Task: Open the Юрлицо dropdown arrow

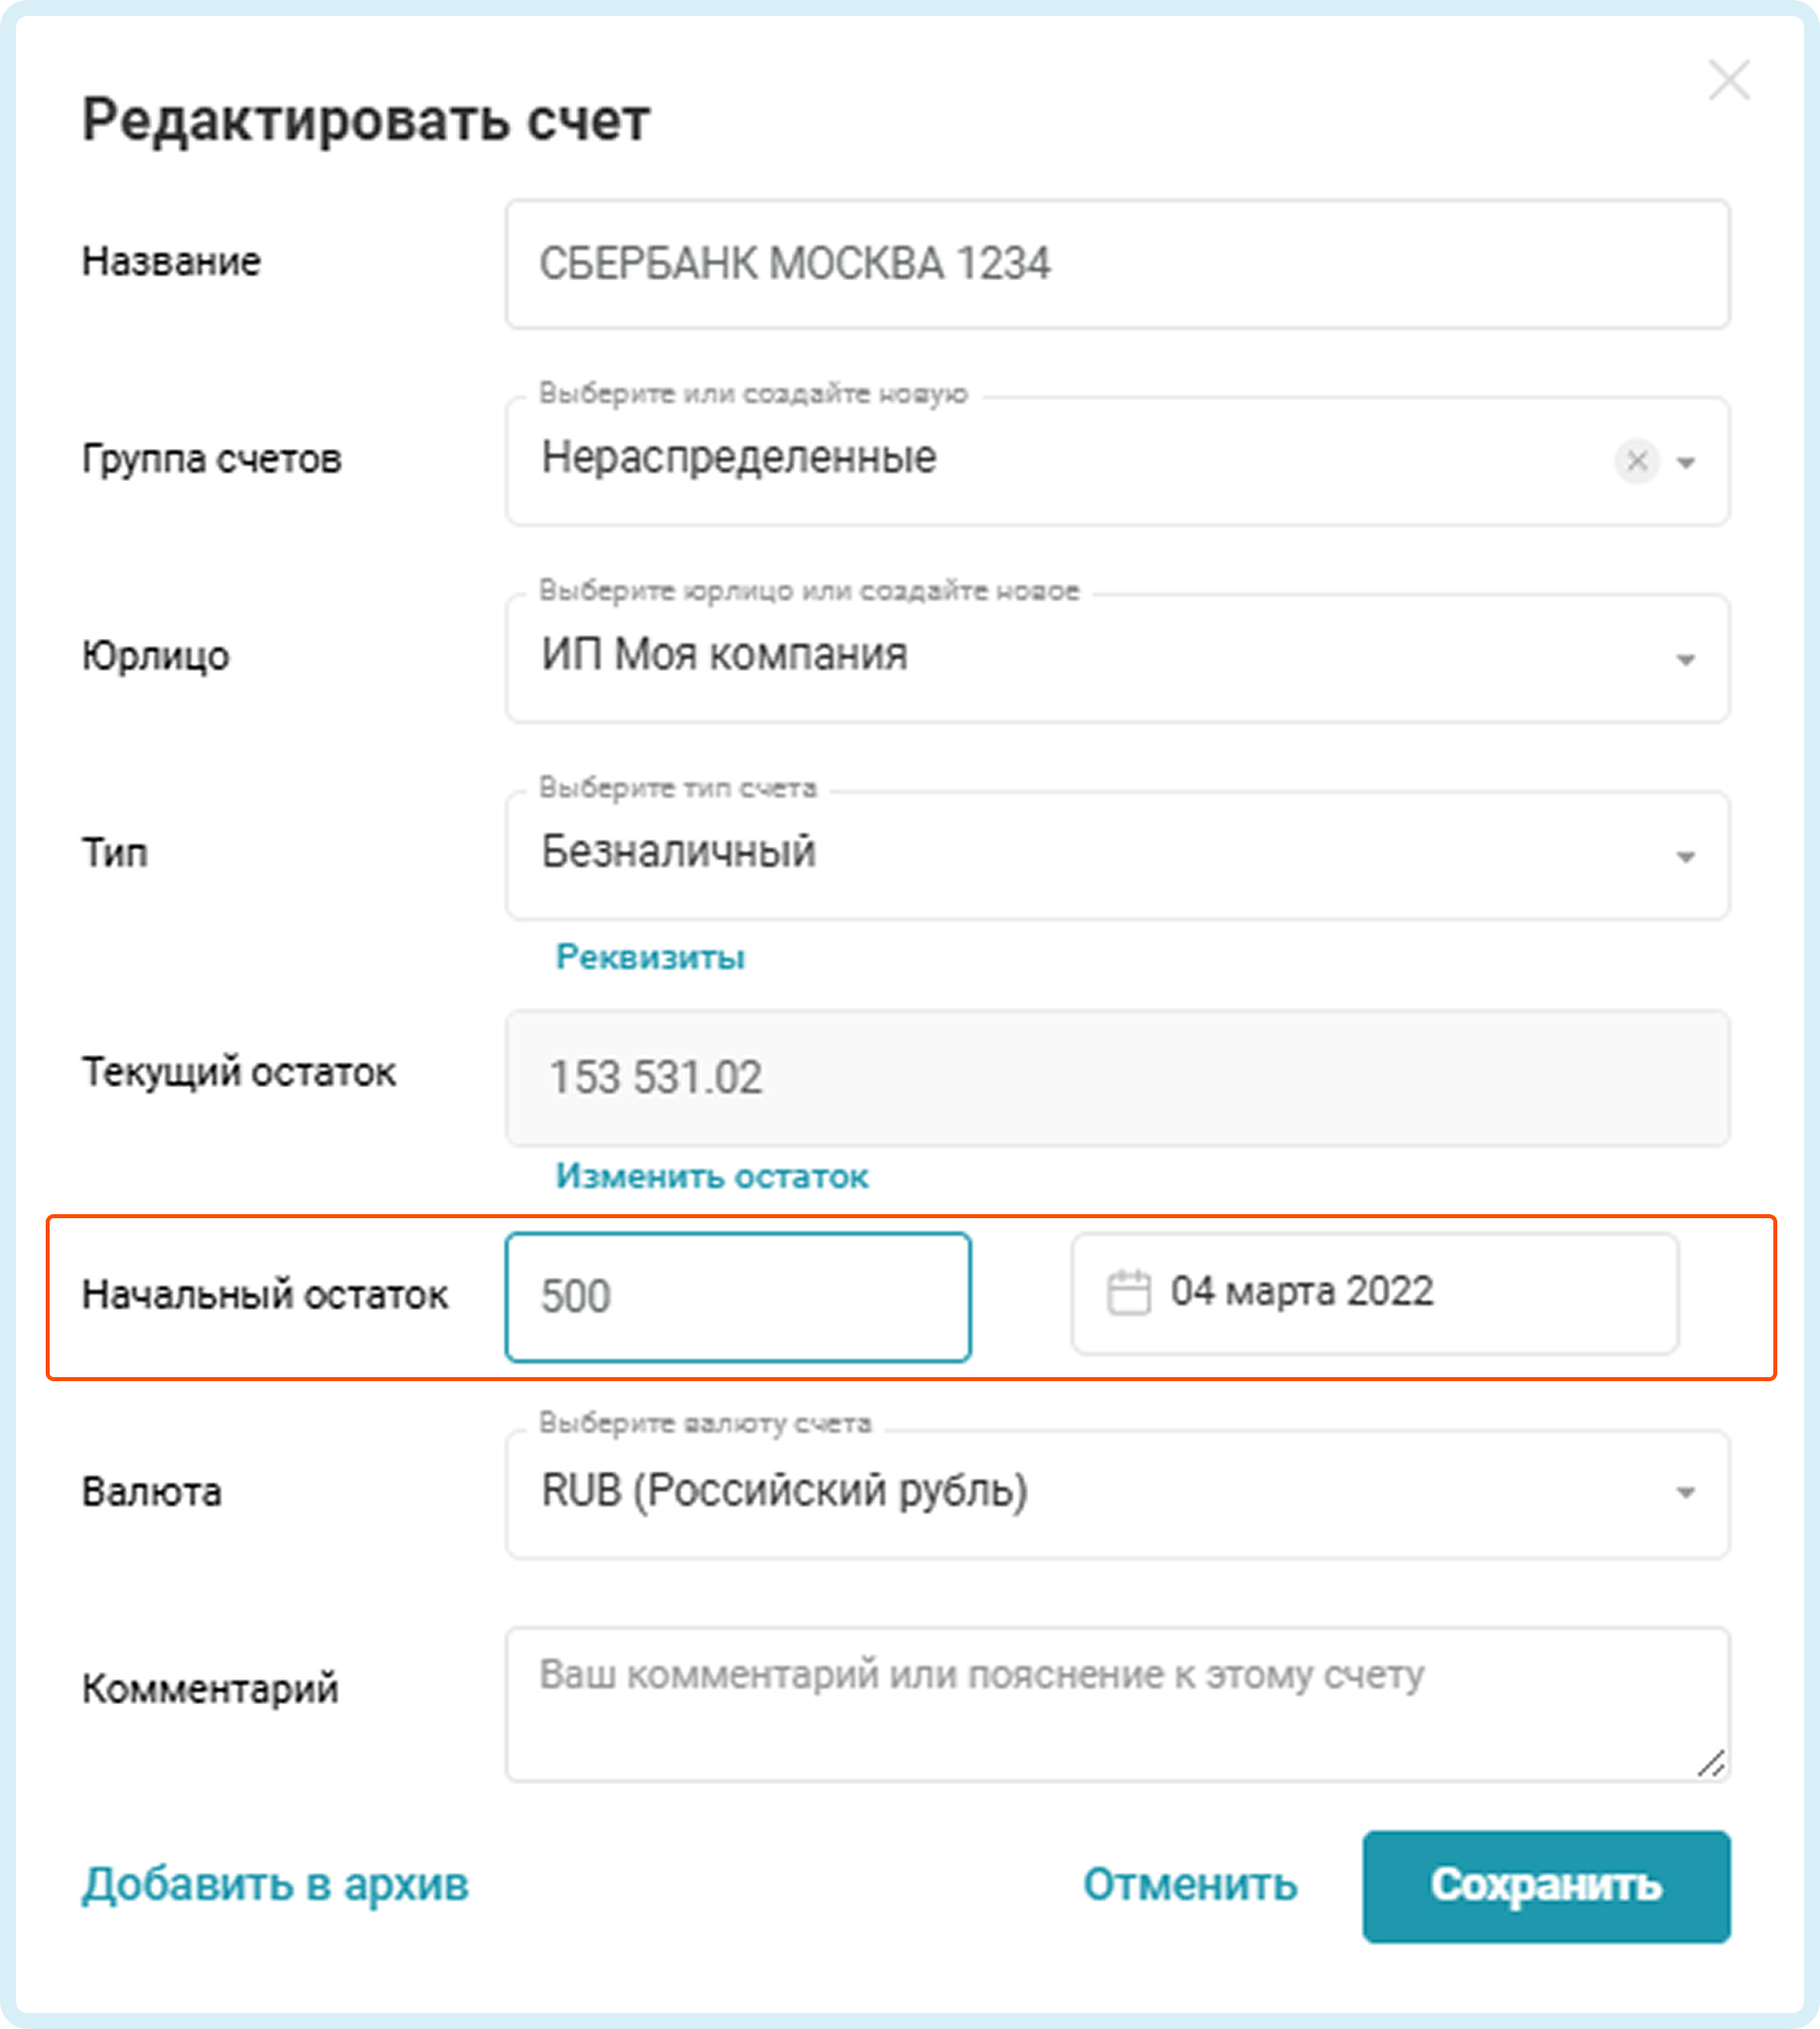Action: (1686, 660)
